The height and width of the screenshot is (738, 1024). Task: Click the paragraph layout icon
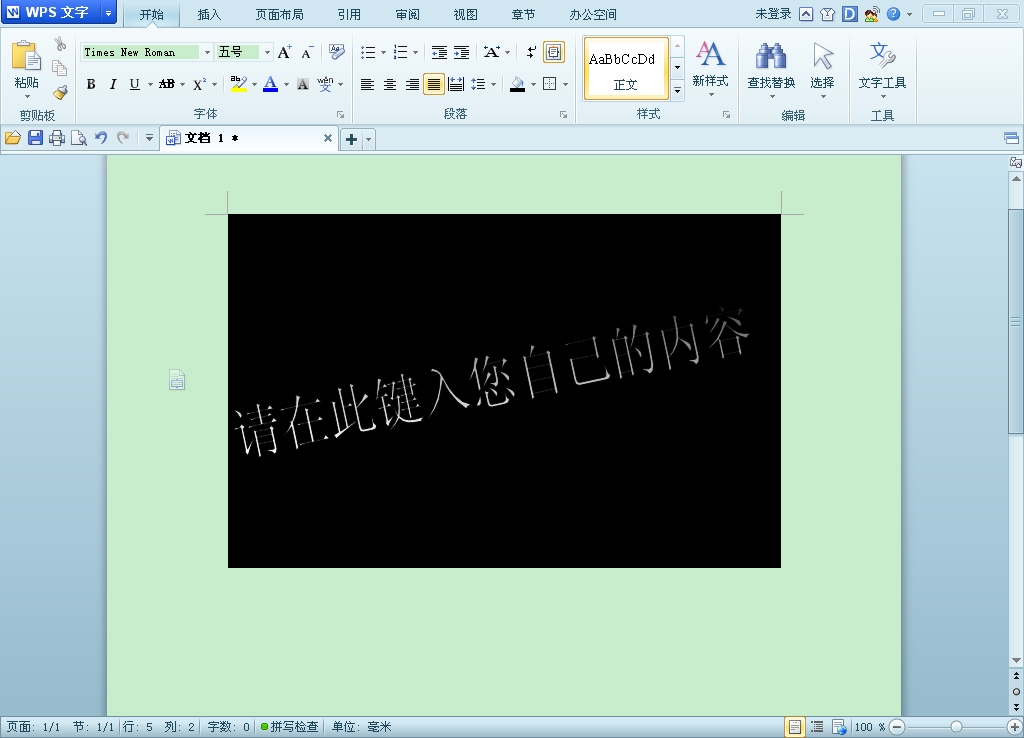coord(554,52)
